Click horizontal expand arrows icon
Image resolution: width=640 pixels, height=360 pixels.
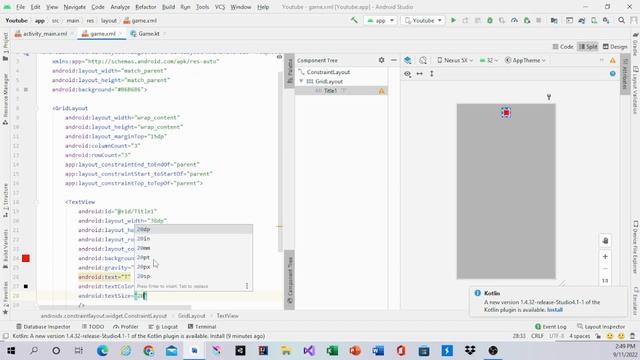point(420,74)
